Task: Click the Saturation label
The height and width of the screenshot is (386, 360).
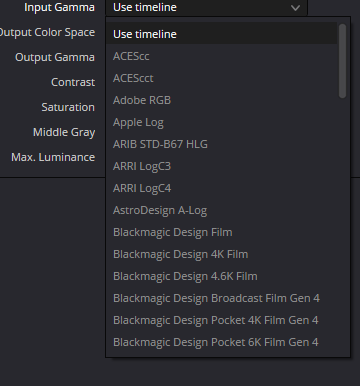Action: coord(68,107)
